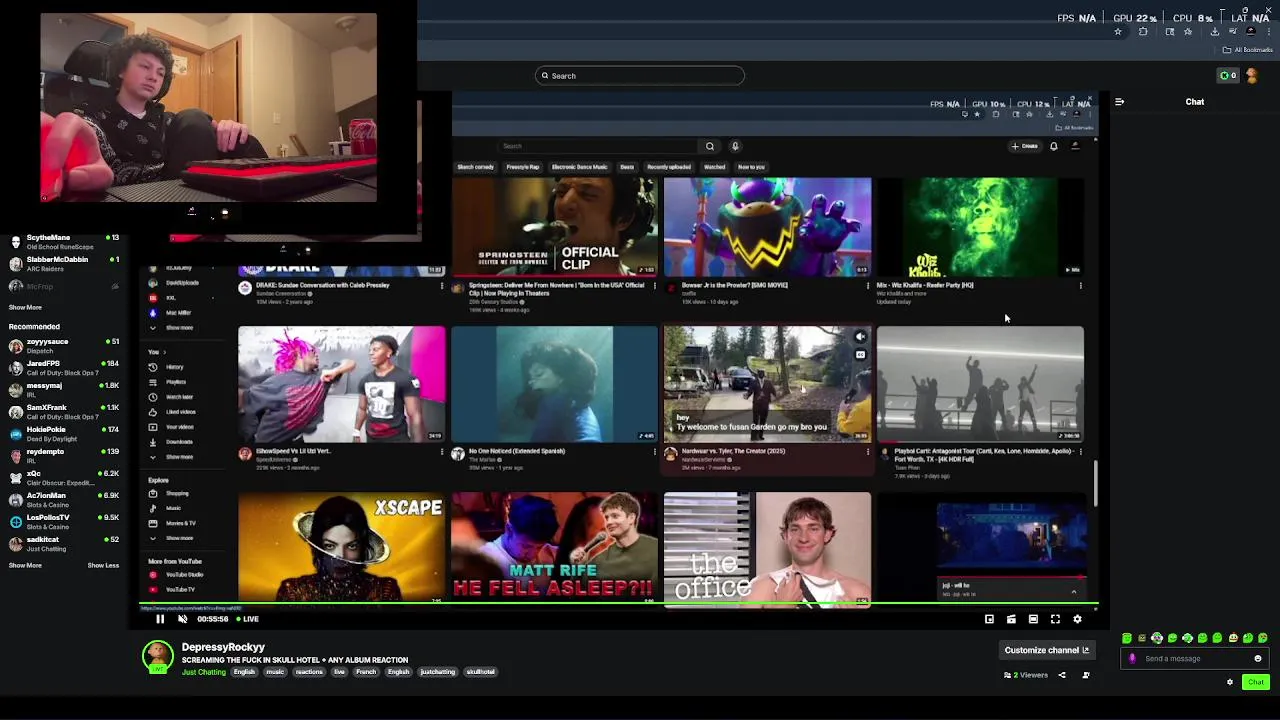The width and height of the screenshot is (1280, 720).
Task: Open Movies & TV under Explore
Action: pos(180,523)
